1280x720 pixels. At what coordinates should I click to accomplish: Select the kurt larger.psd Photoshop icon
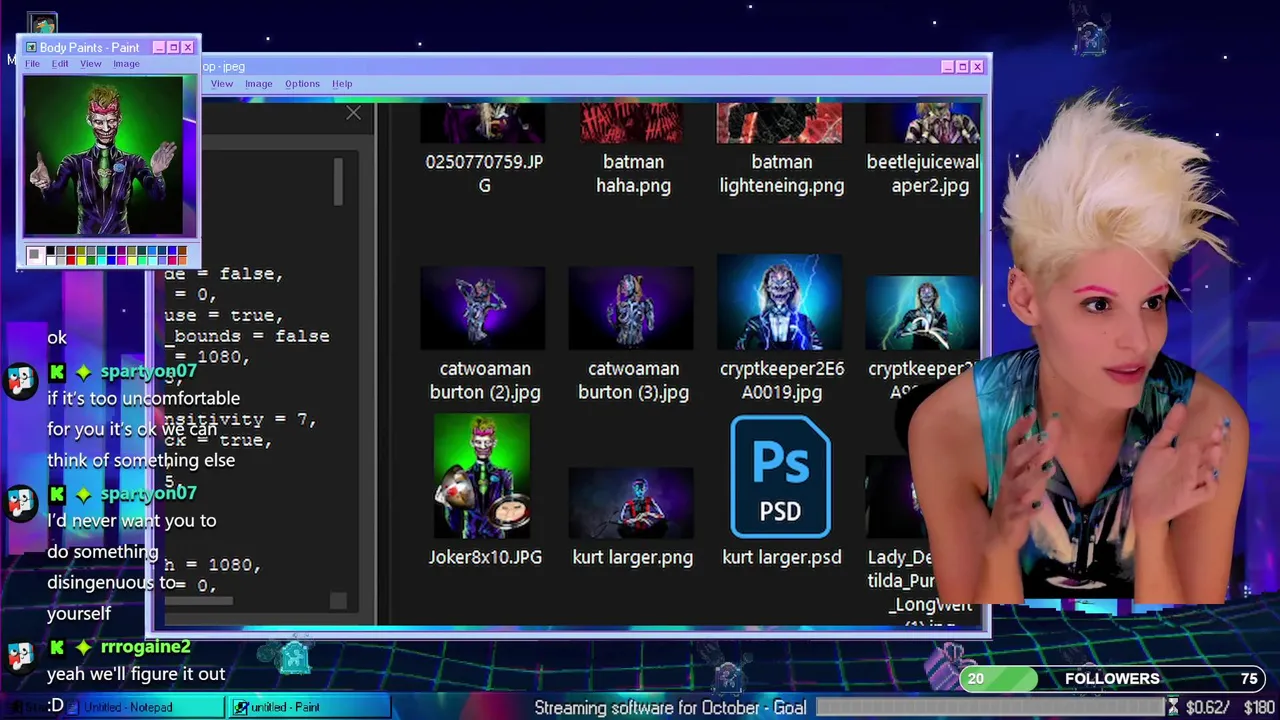(x=781, y=477)
